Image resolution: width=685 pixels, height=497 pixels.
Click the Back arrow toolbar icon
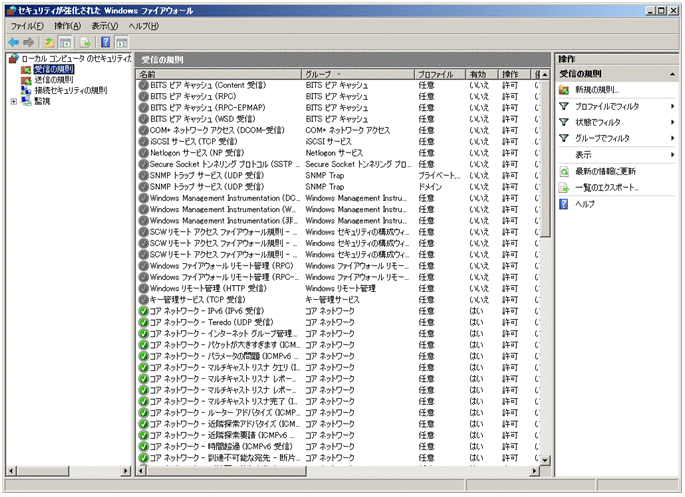point(13,42)
